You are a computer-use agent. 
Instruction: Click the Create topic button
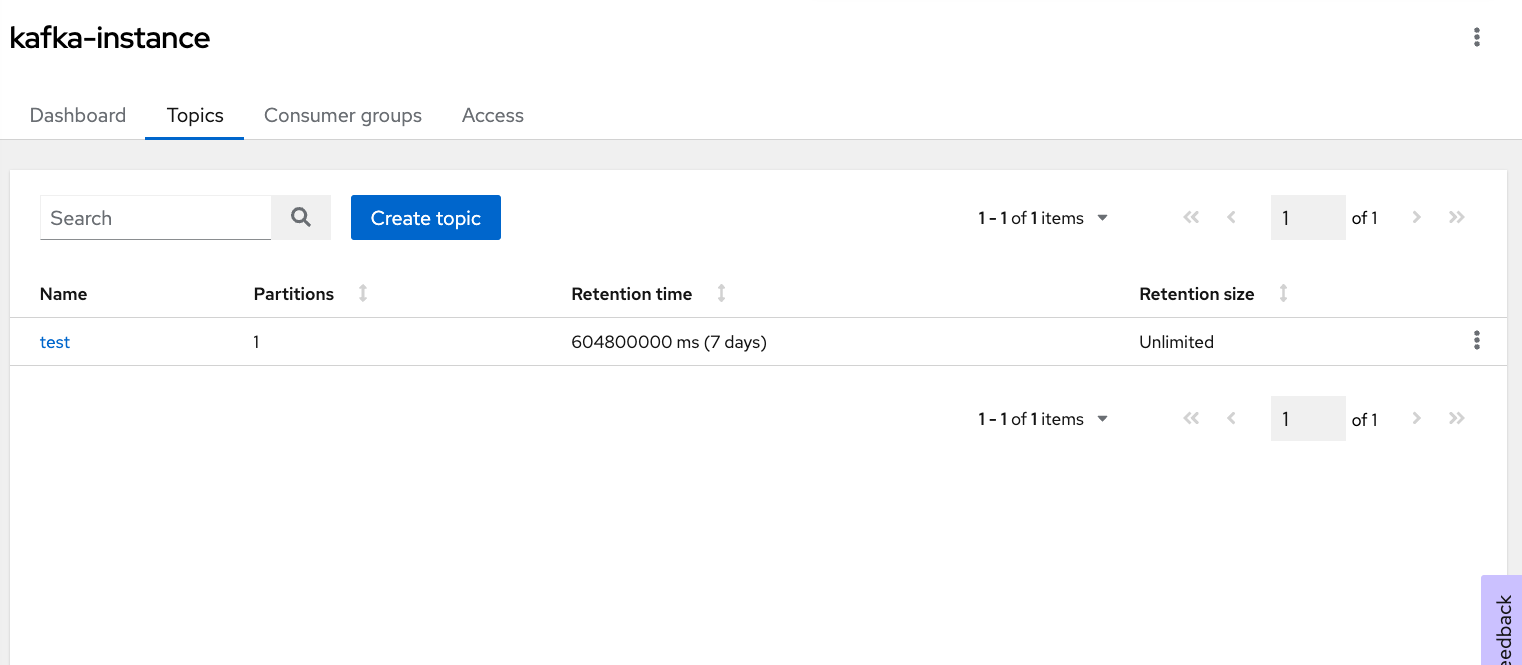click(425, 218)
